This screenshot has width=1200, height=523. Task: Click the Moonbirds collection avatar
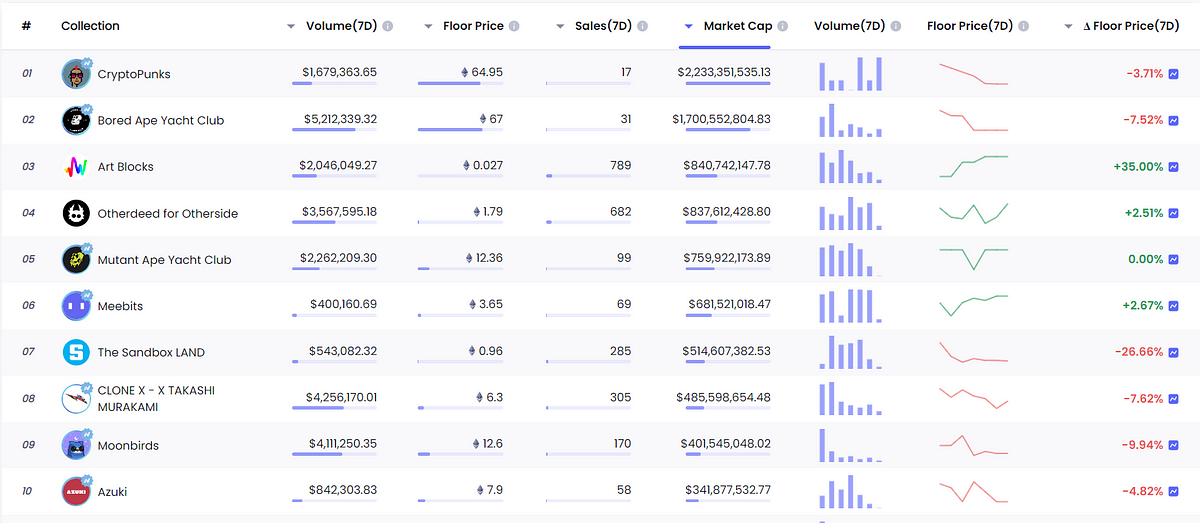pyautogui.click(x=76, y=445)
